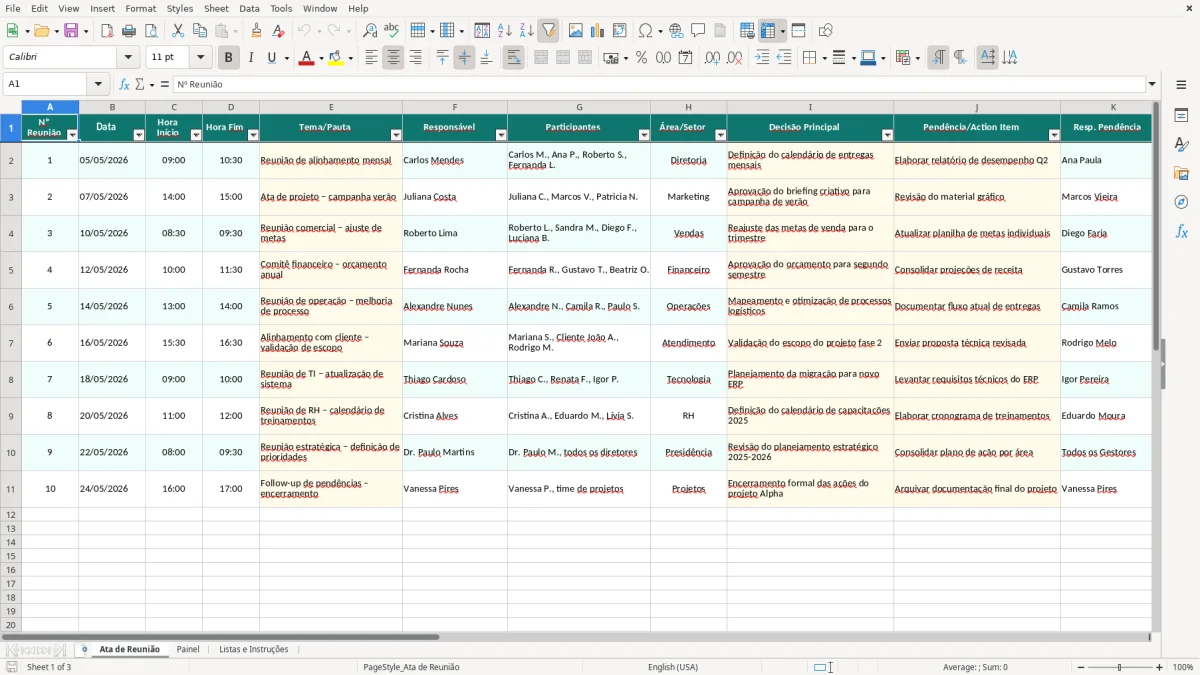The height and width of the screenshot is (675, 1200).
Task: Click Add Decimal Place icon
Action: pos(712,58)
